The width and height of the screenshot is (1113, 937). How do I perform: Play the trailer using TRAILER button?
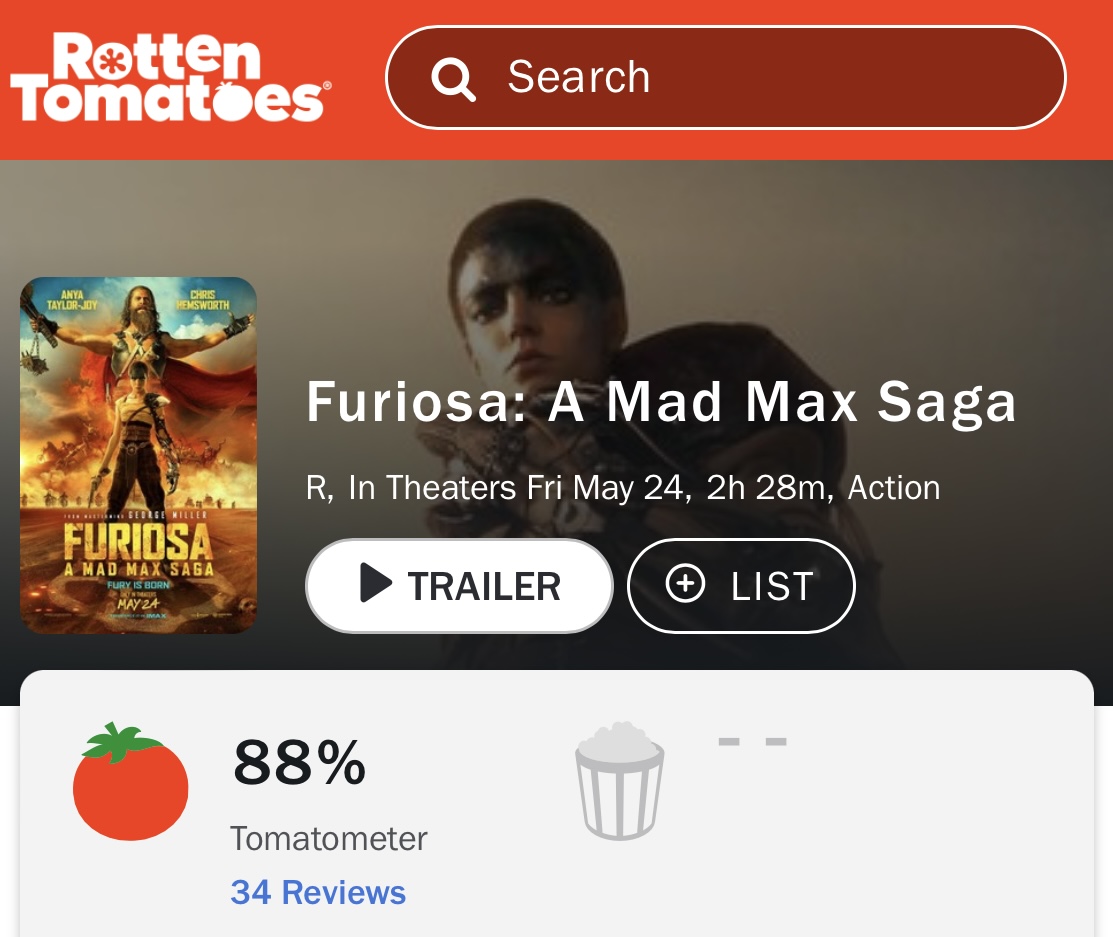[x=459, y=586]
